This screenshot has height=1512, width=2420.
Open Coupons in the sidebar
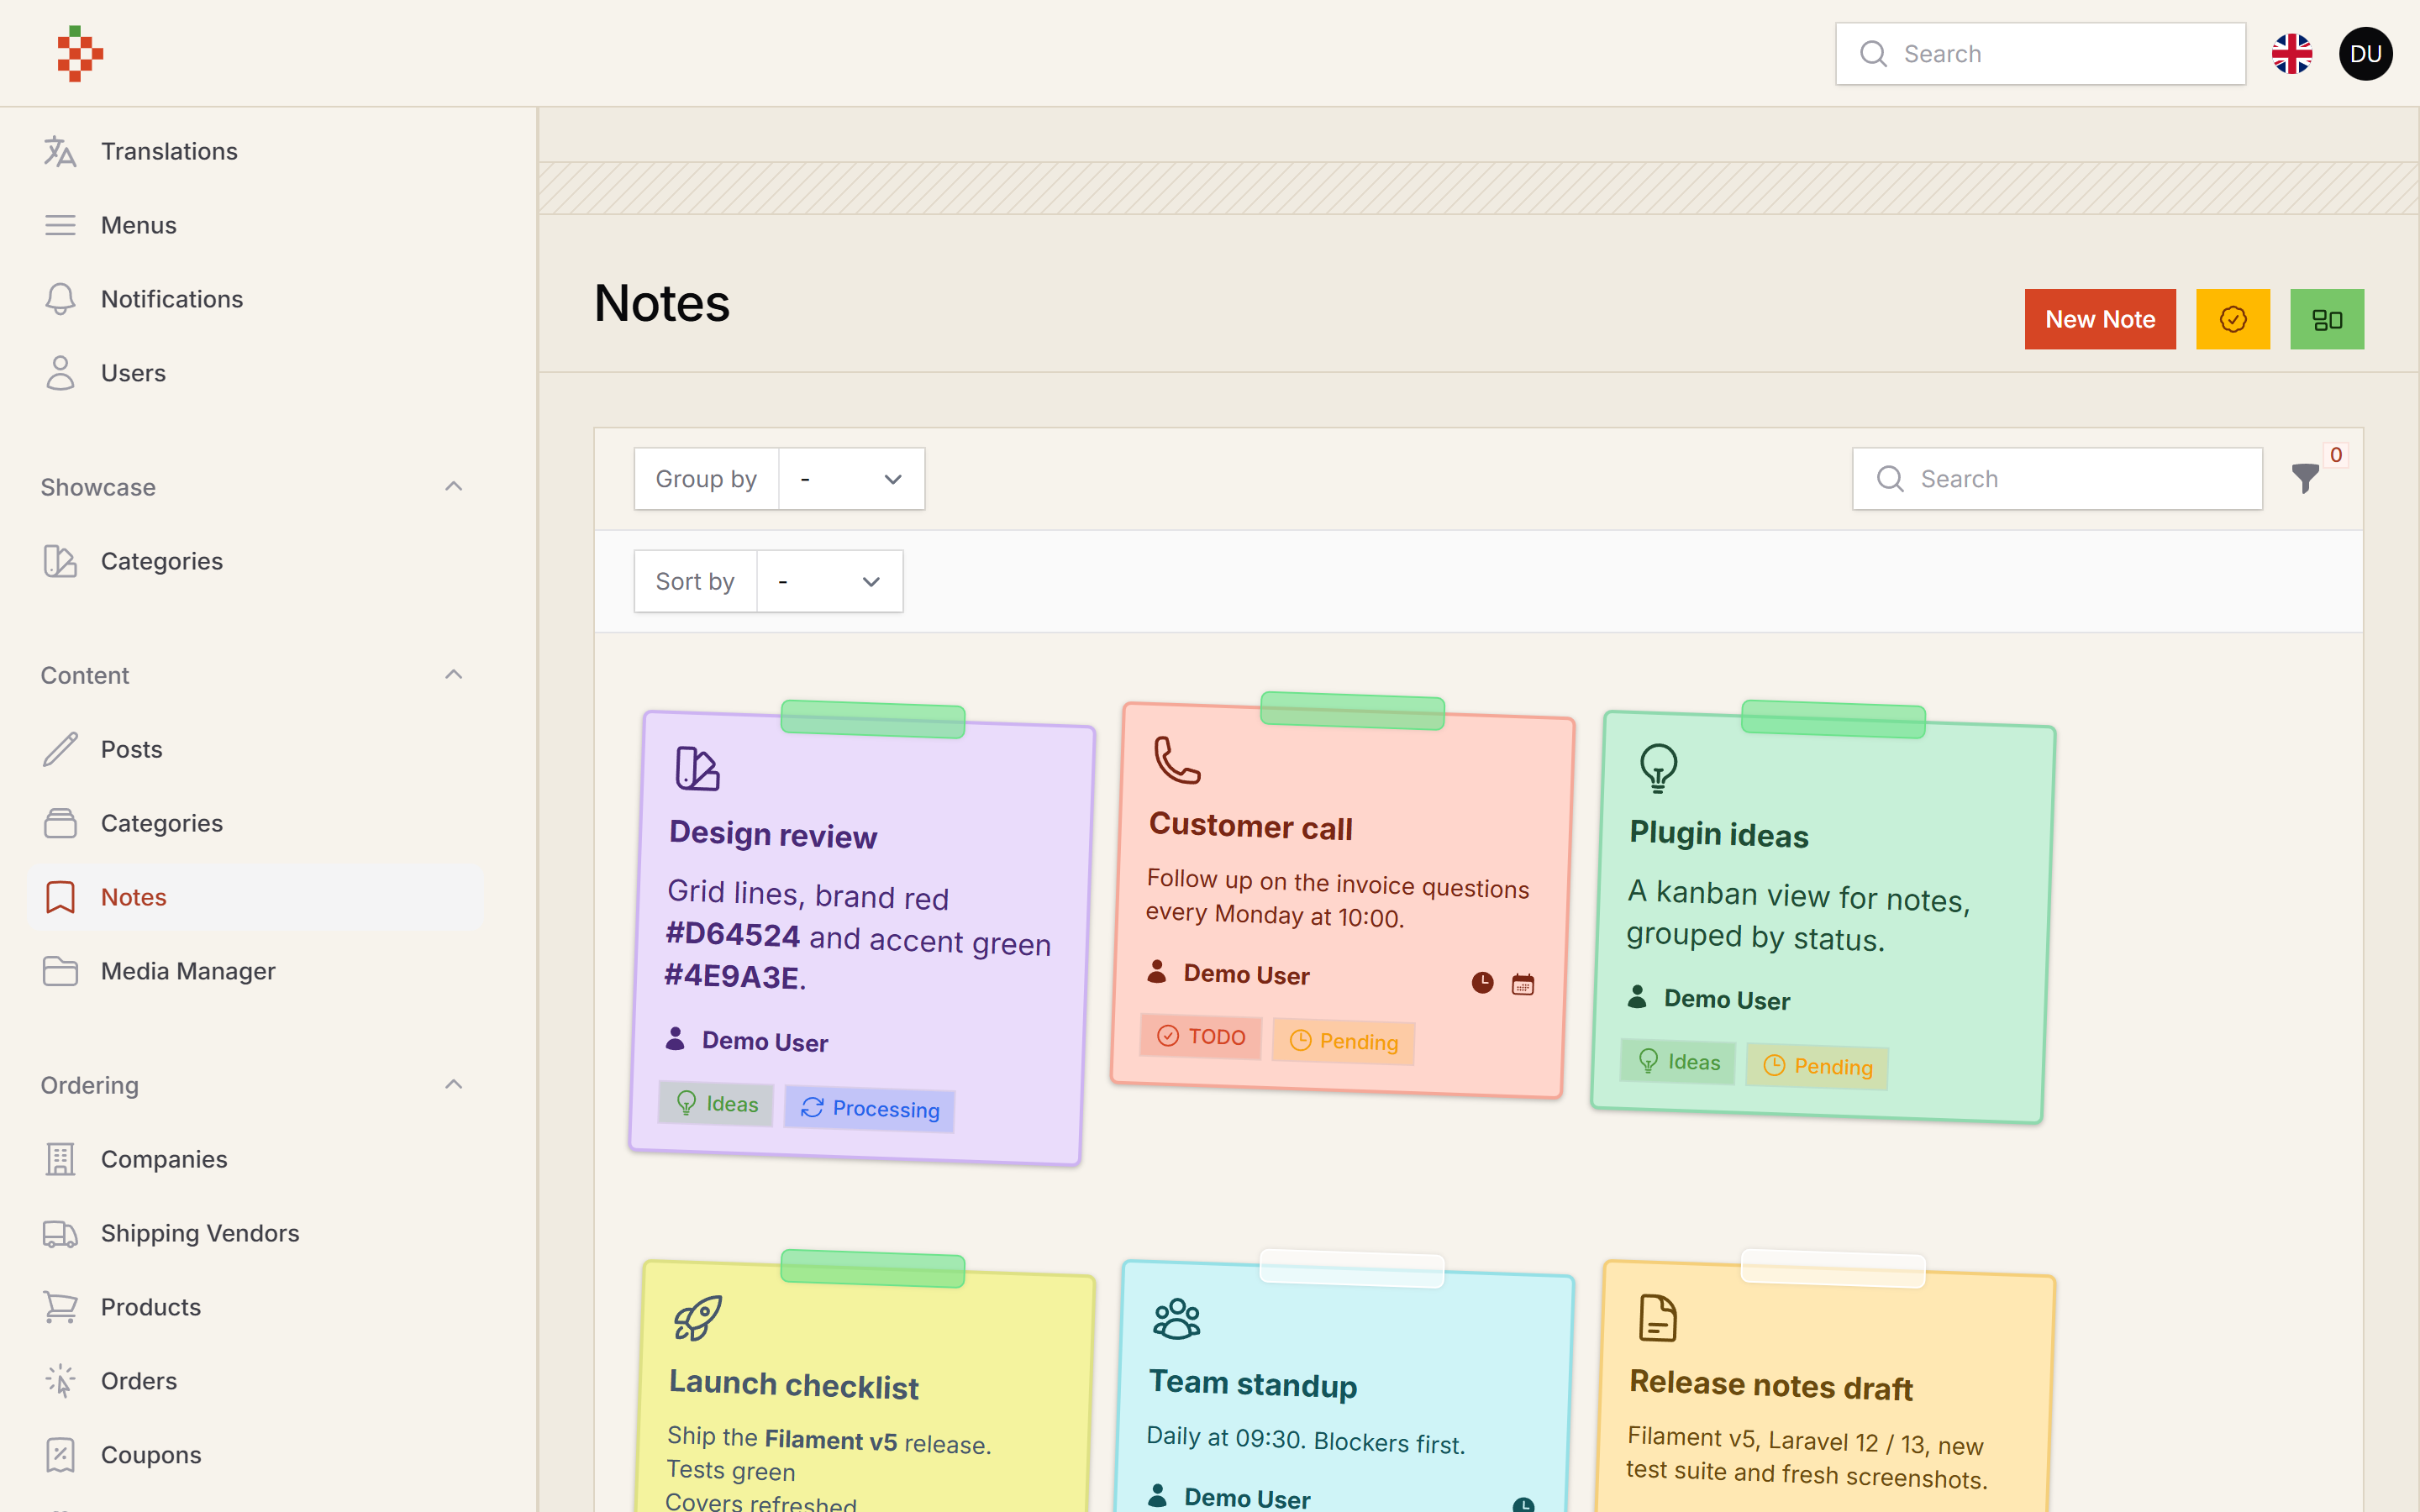point(256,1455)
